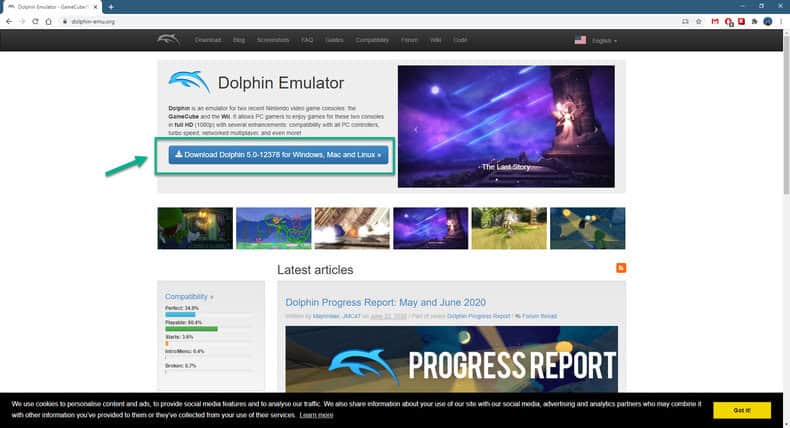Screen dimensions: 790x428
Task: Bookmark this page with star icon
Action: [x=698, y=21]
